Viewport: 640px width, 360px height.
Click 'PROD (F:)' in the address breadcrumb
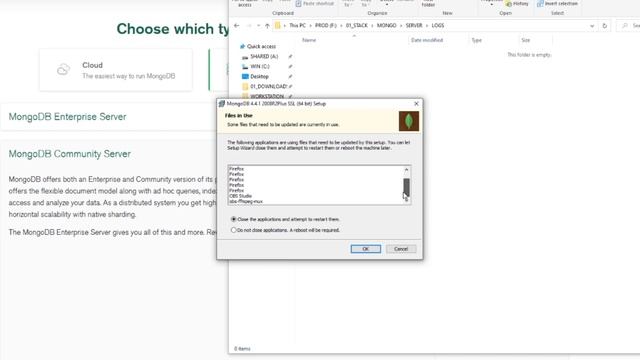coord(326,25)
